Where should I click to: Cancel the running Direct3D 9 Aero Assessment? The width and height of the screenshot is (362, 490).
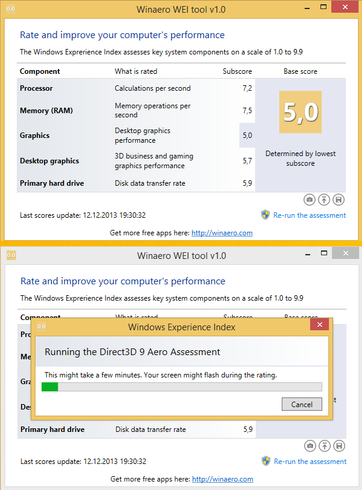302,404
